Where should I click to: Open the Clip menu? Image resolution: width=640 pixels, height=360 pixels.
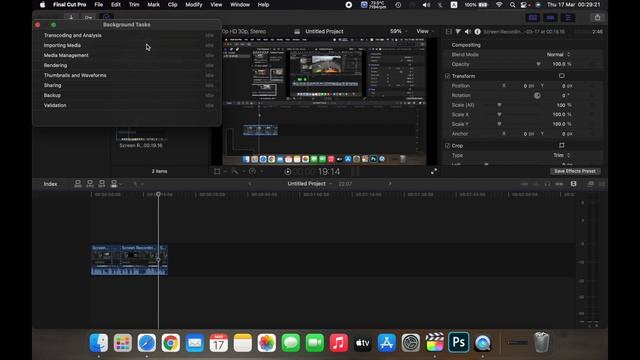pyautogui.click(x=173, y=5)
